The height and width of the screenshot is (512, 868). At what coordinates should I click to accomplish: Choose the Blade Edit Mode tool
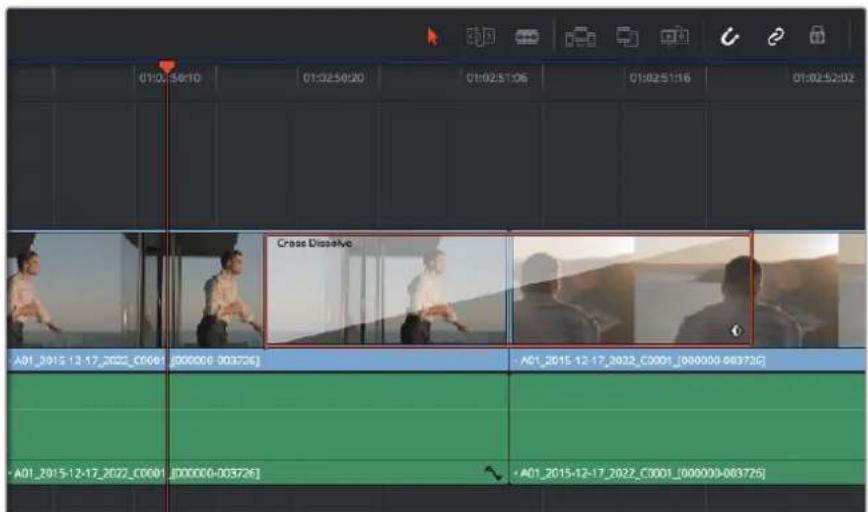tap(527, 37)
